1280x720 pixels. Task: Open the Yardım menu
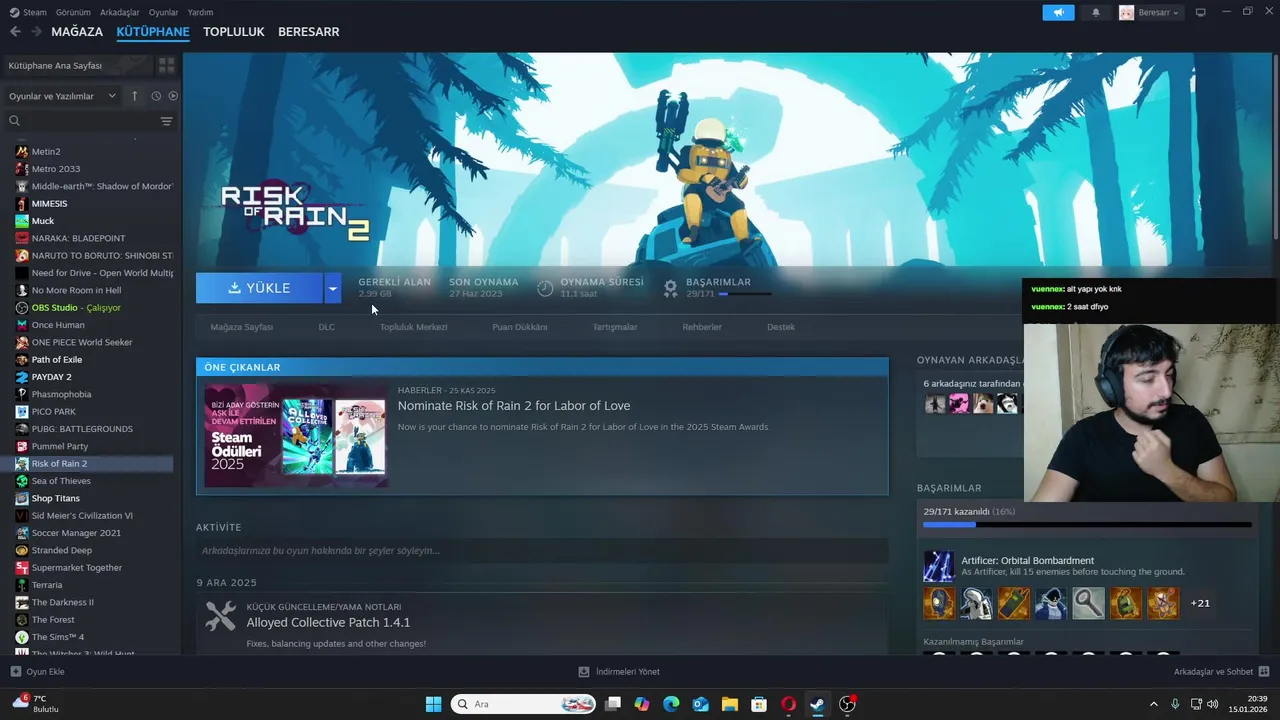[200, 12]
